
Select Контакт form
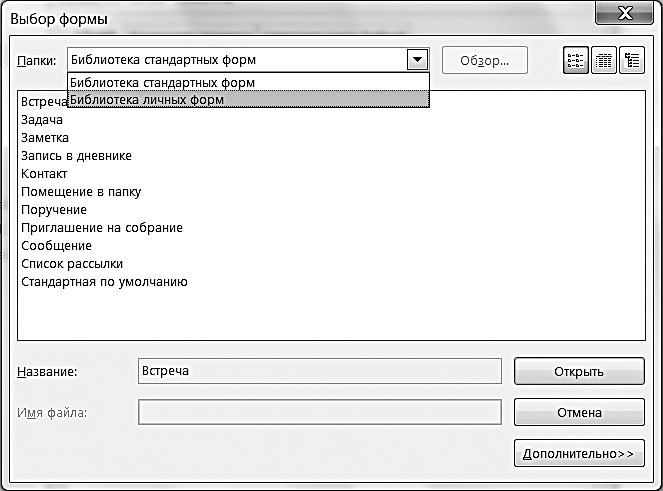44,174
